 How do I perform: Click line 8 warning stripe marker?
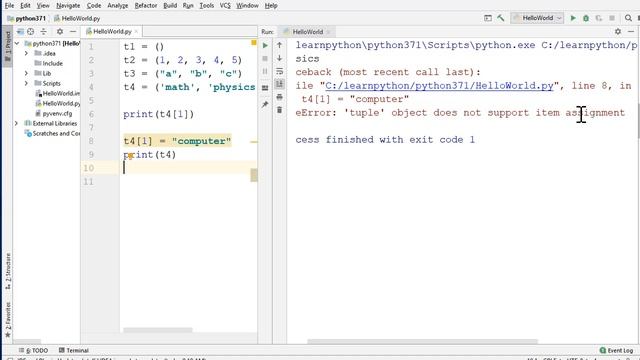point(254,142)
